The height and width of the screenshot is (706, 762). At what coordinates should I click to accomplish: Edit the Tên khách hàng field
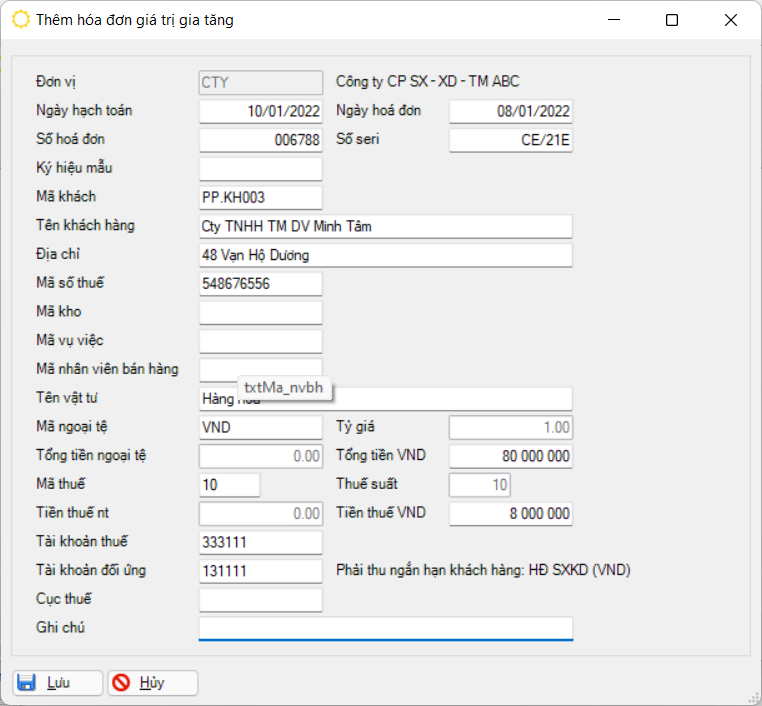[385, 227]
